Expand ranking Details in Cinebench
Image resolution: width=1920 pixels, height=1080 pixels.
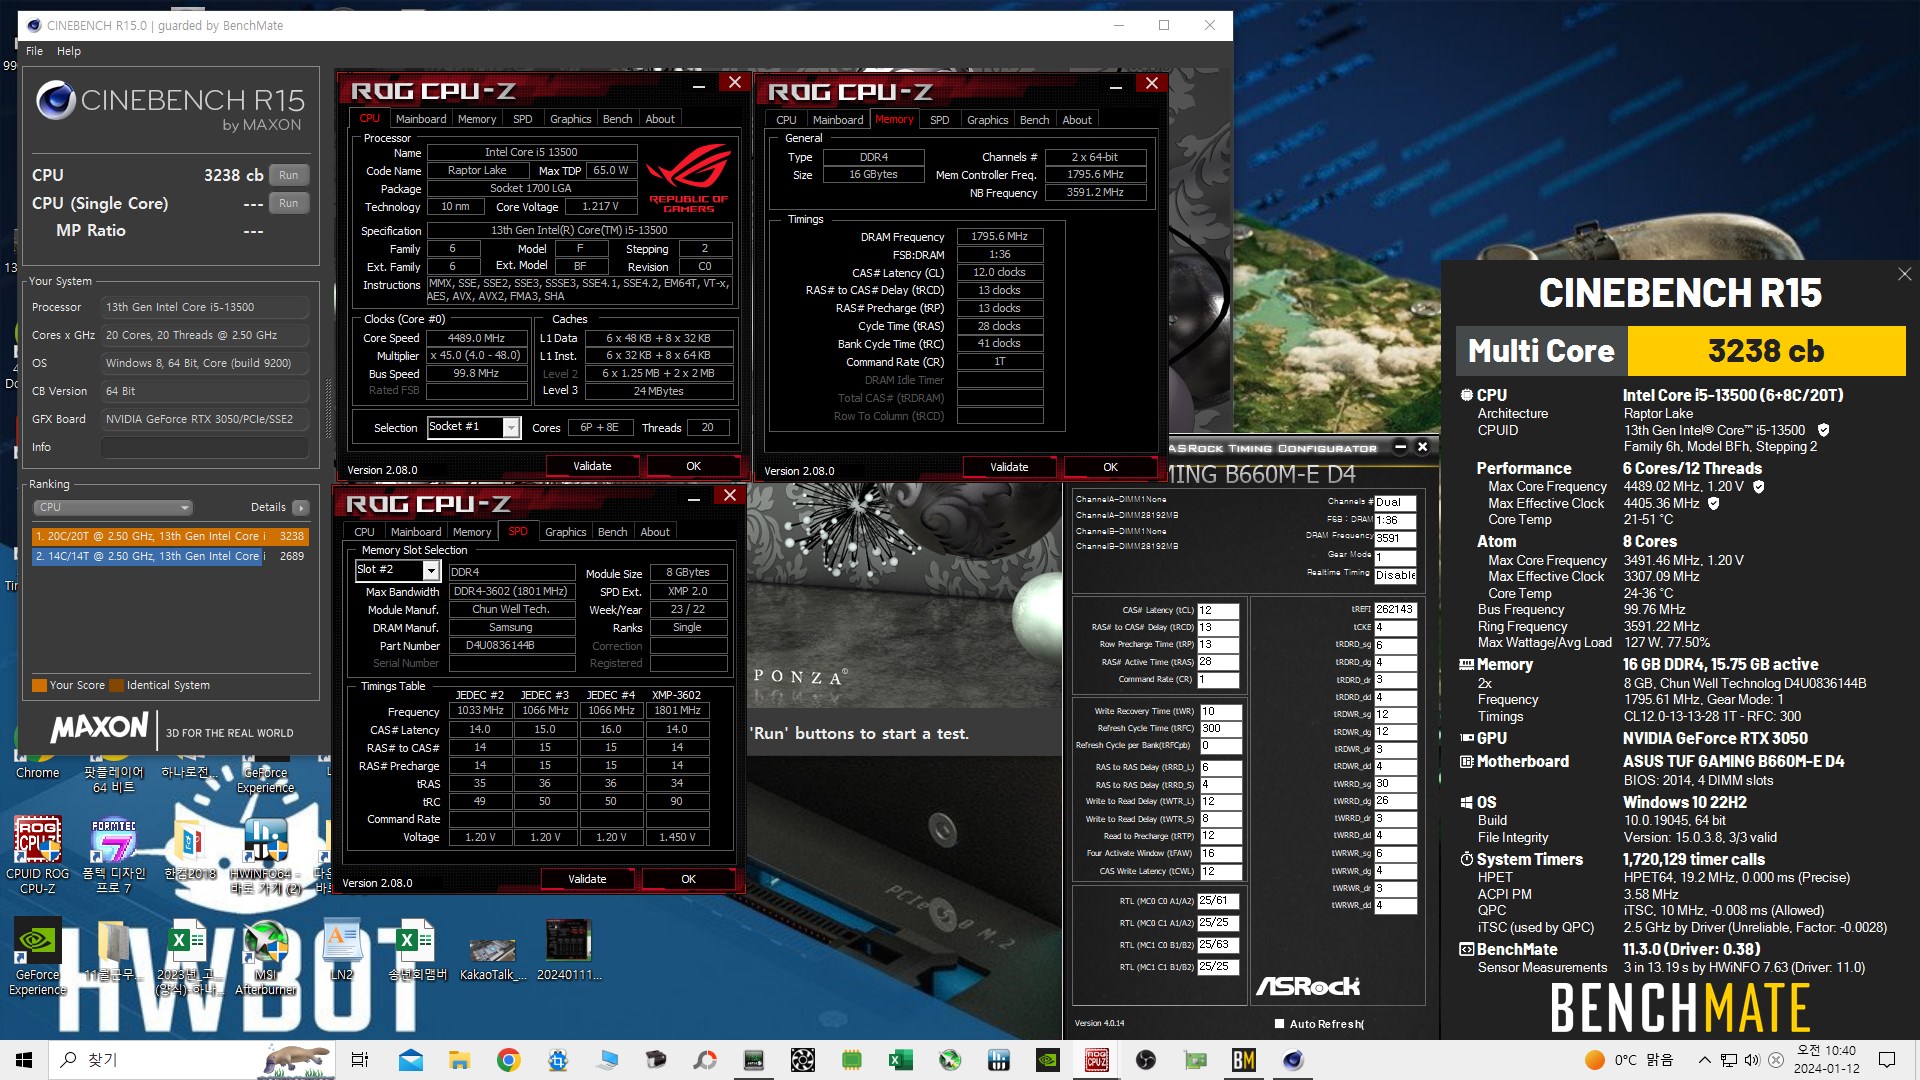[300, 507]
